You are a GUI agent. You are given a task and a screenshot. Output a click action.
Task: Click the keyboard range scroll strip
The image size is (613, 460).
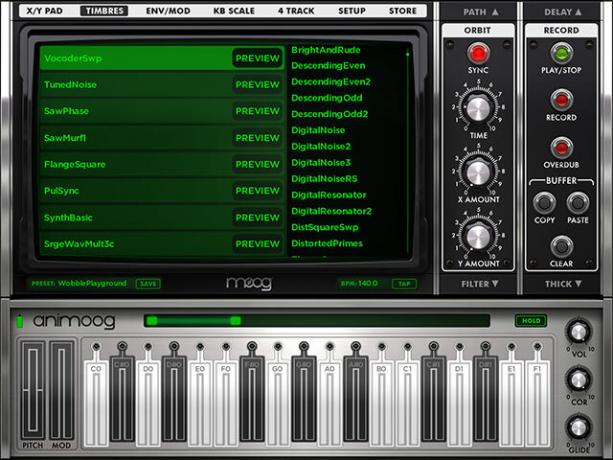[317, 321]
